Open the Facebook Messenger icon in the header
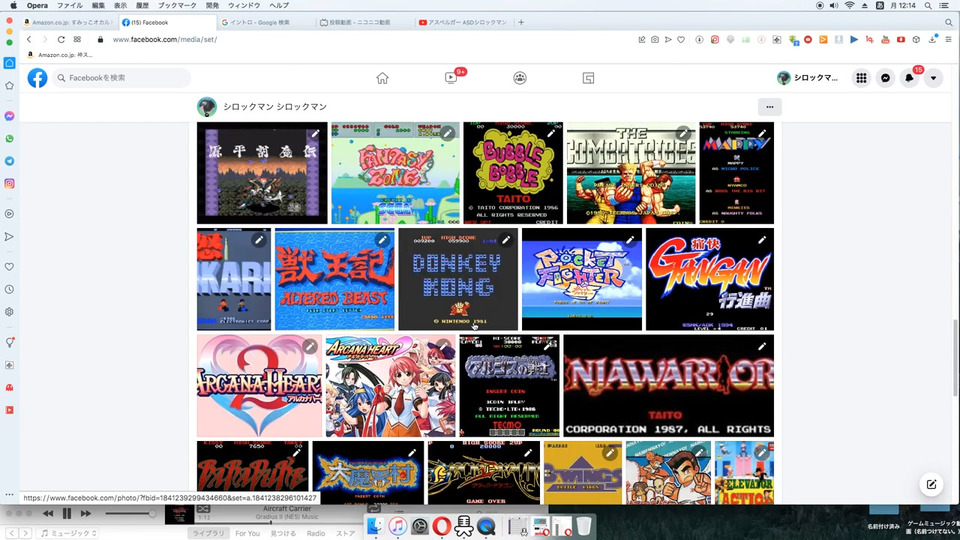 [885, 78]
